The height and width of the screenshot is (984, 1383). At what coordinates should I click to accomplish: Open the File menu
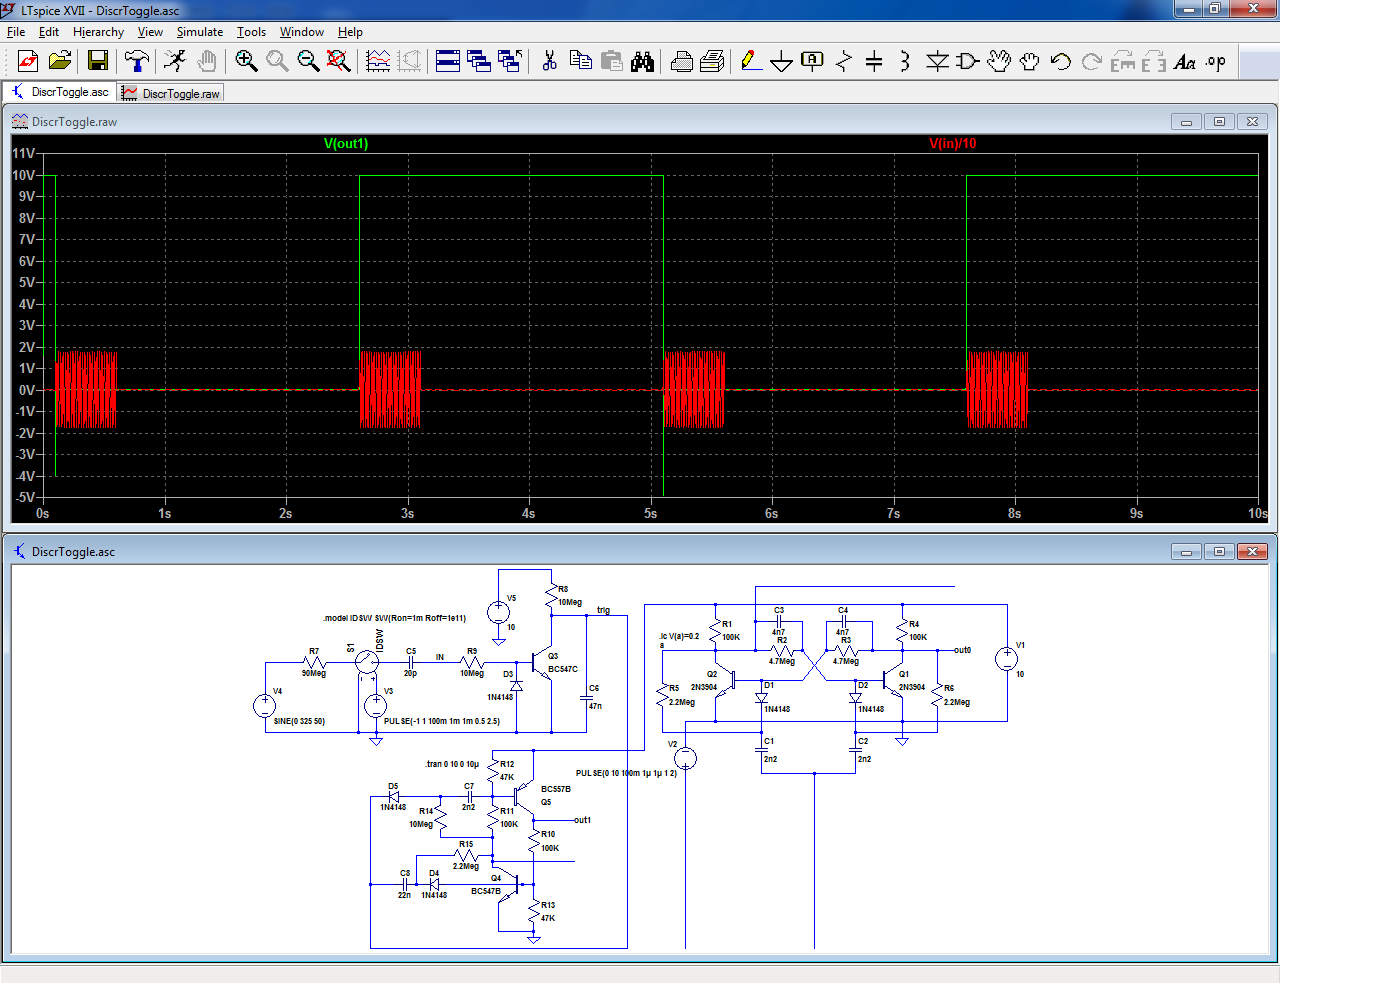(x=16, y=32)
